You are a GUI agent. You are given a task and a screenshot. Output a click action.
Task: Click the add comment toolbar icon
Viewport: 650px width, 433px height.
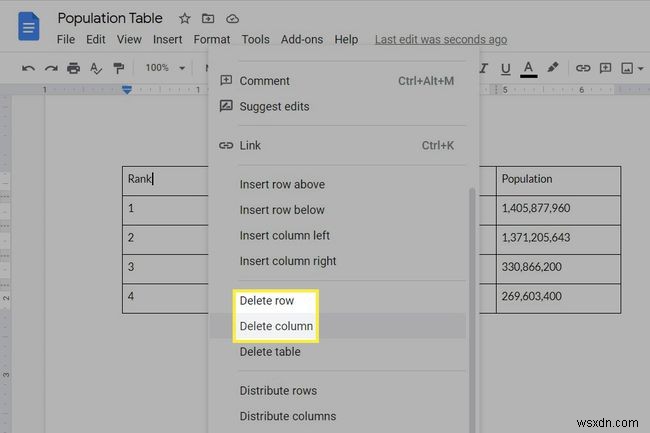(x=605, y=68)
